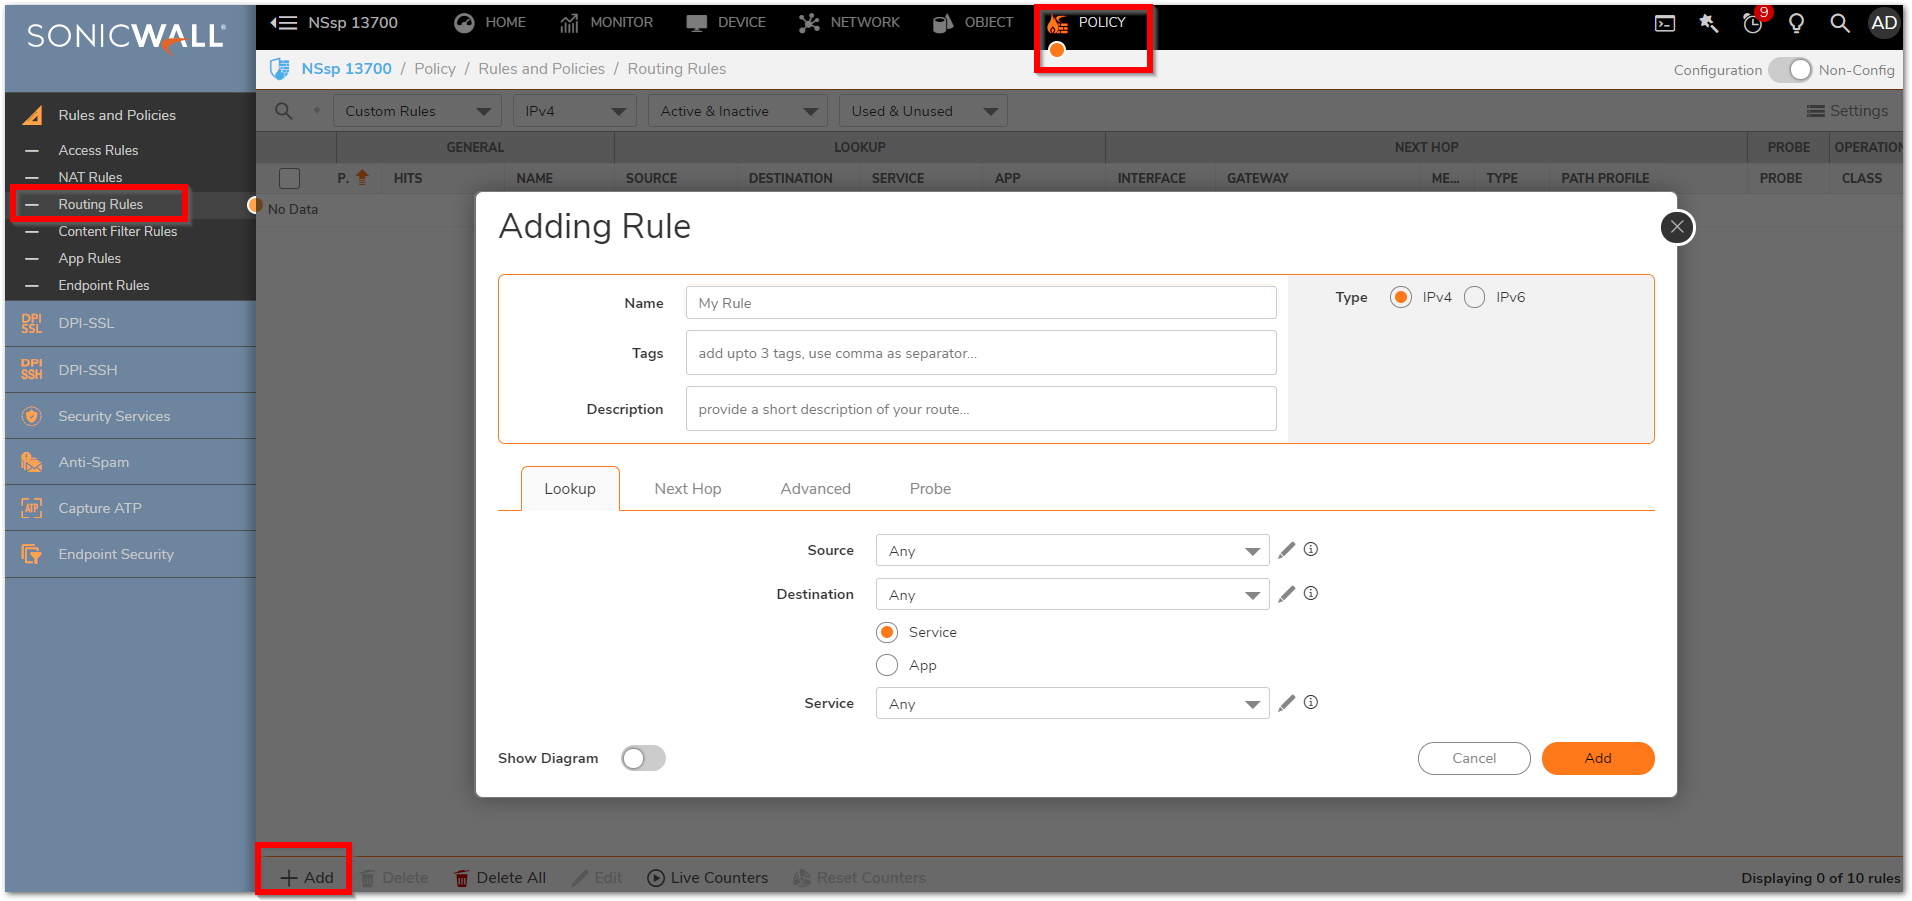Click the Description input field
The height and width of the screenshot is (901, 1912).
tap(981, 409)
